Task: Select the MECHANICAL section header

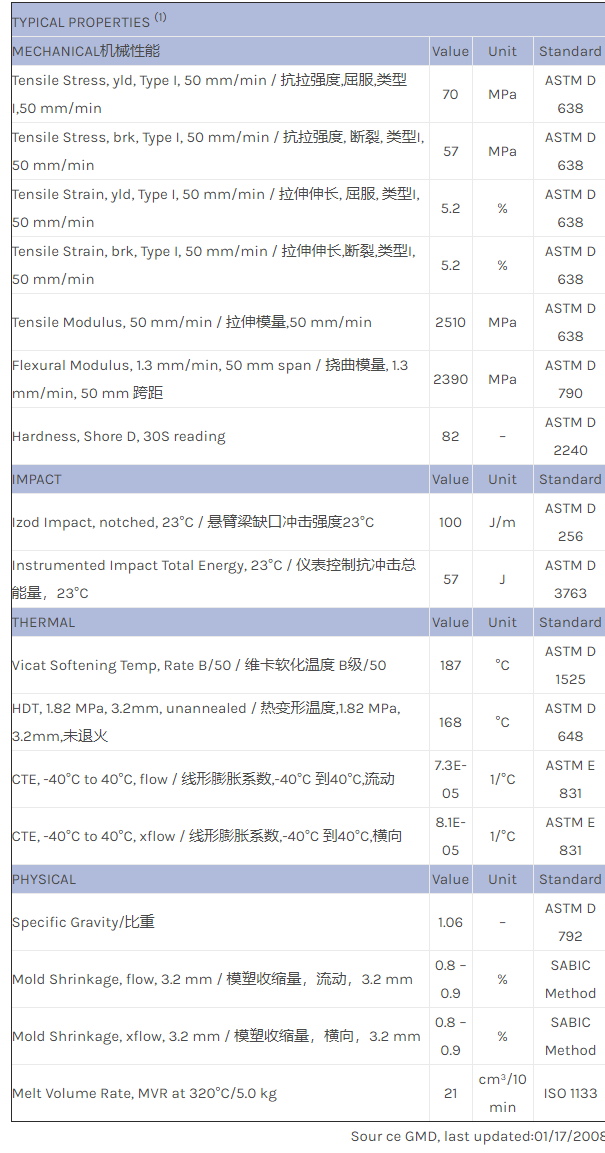Action: point(86,51)
